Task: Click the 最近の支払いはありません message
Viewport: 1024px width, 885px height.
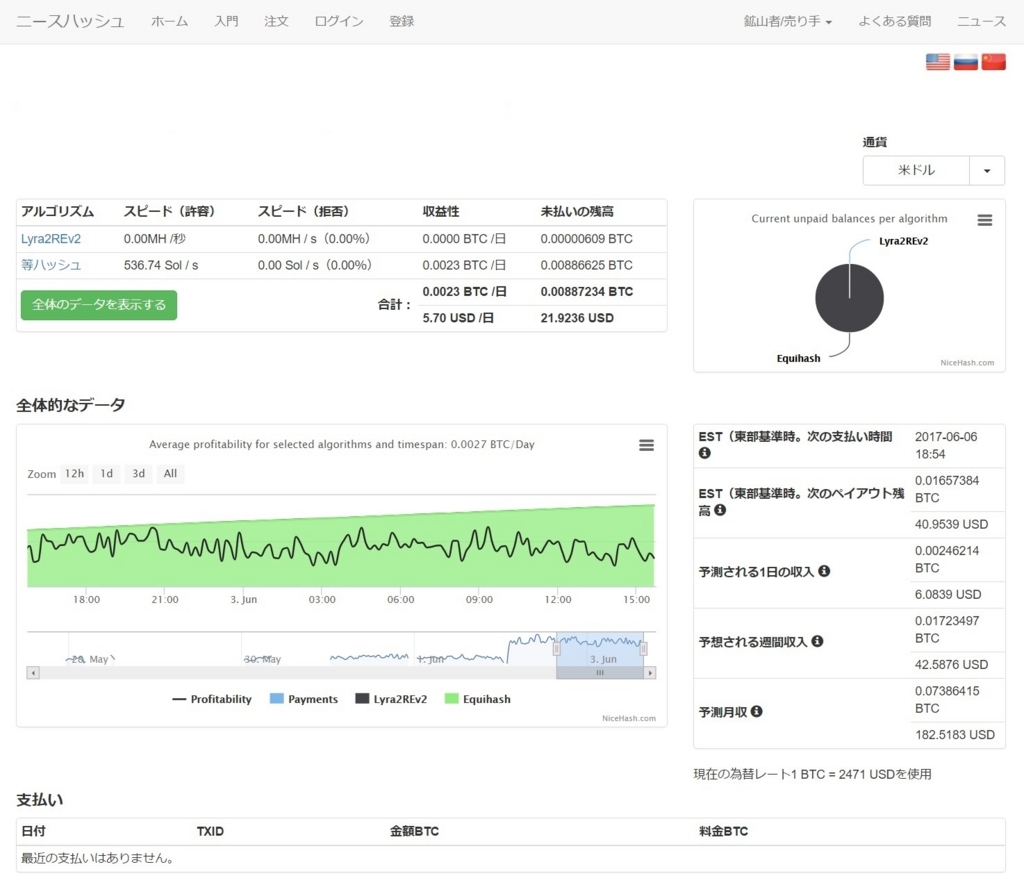Action: point(97,858)
